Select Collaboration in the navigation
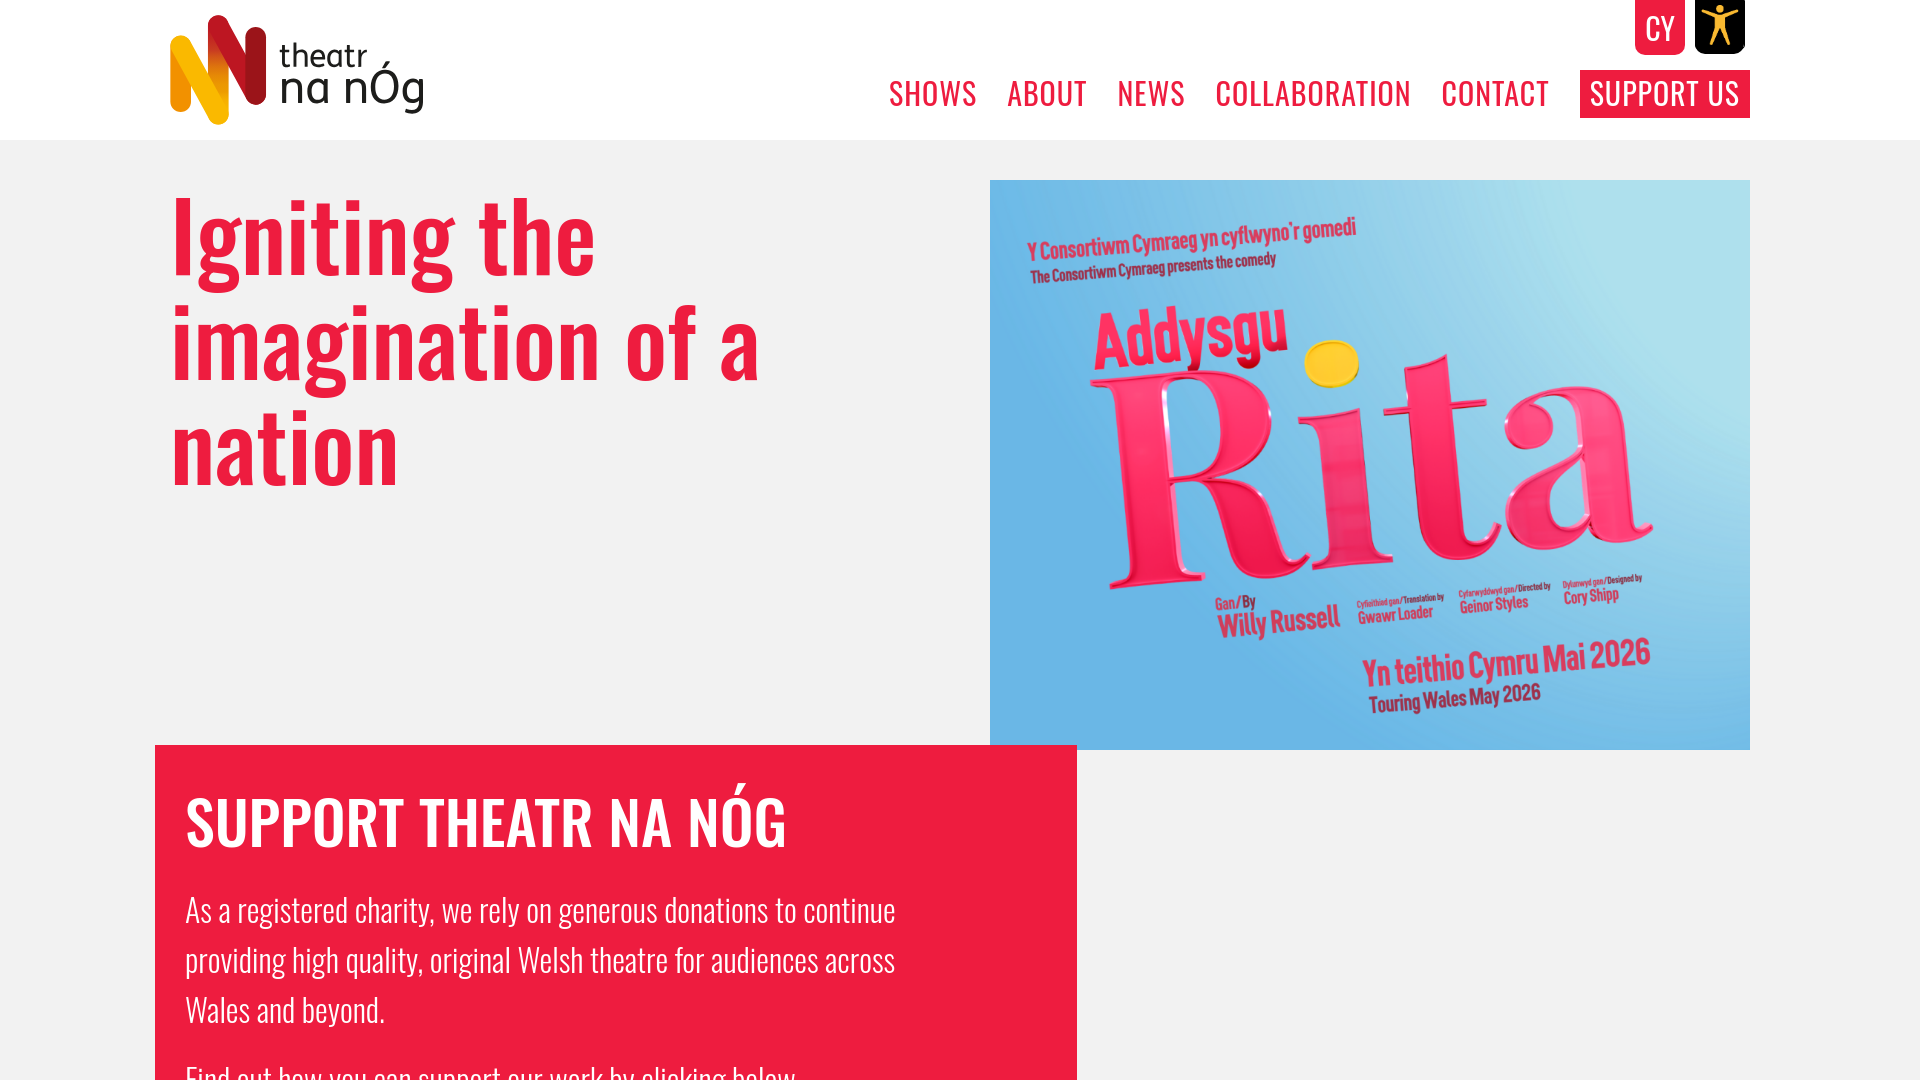 coord(1312,93)
